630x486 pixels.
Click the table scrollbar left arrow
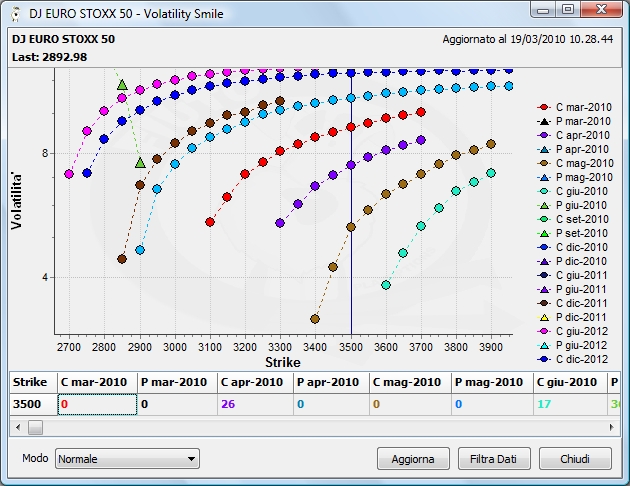(18, 427)
